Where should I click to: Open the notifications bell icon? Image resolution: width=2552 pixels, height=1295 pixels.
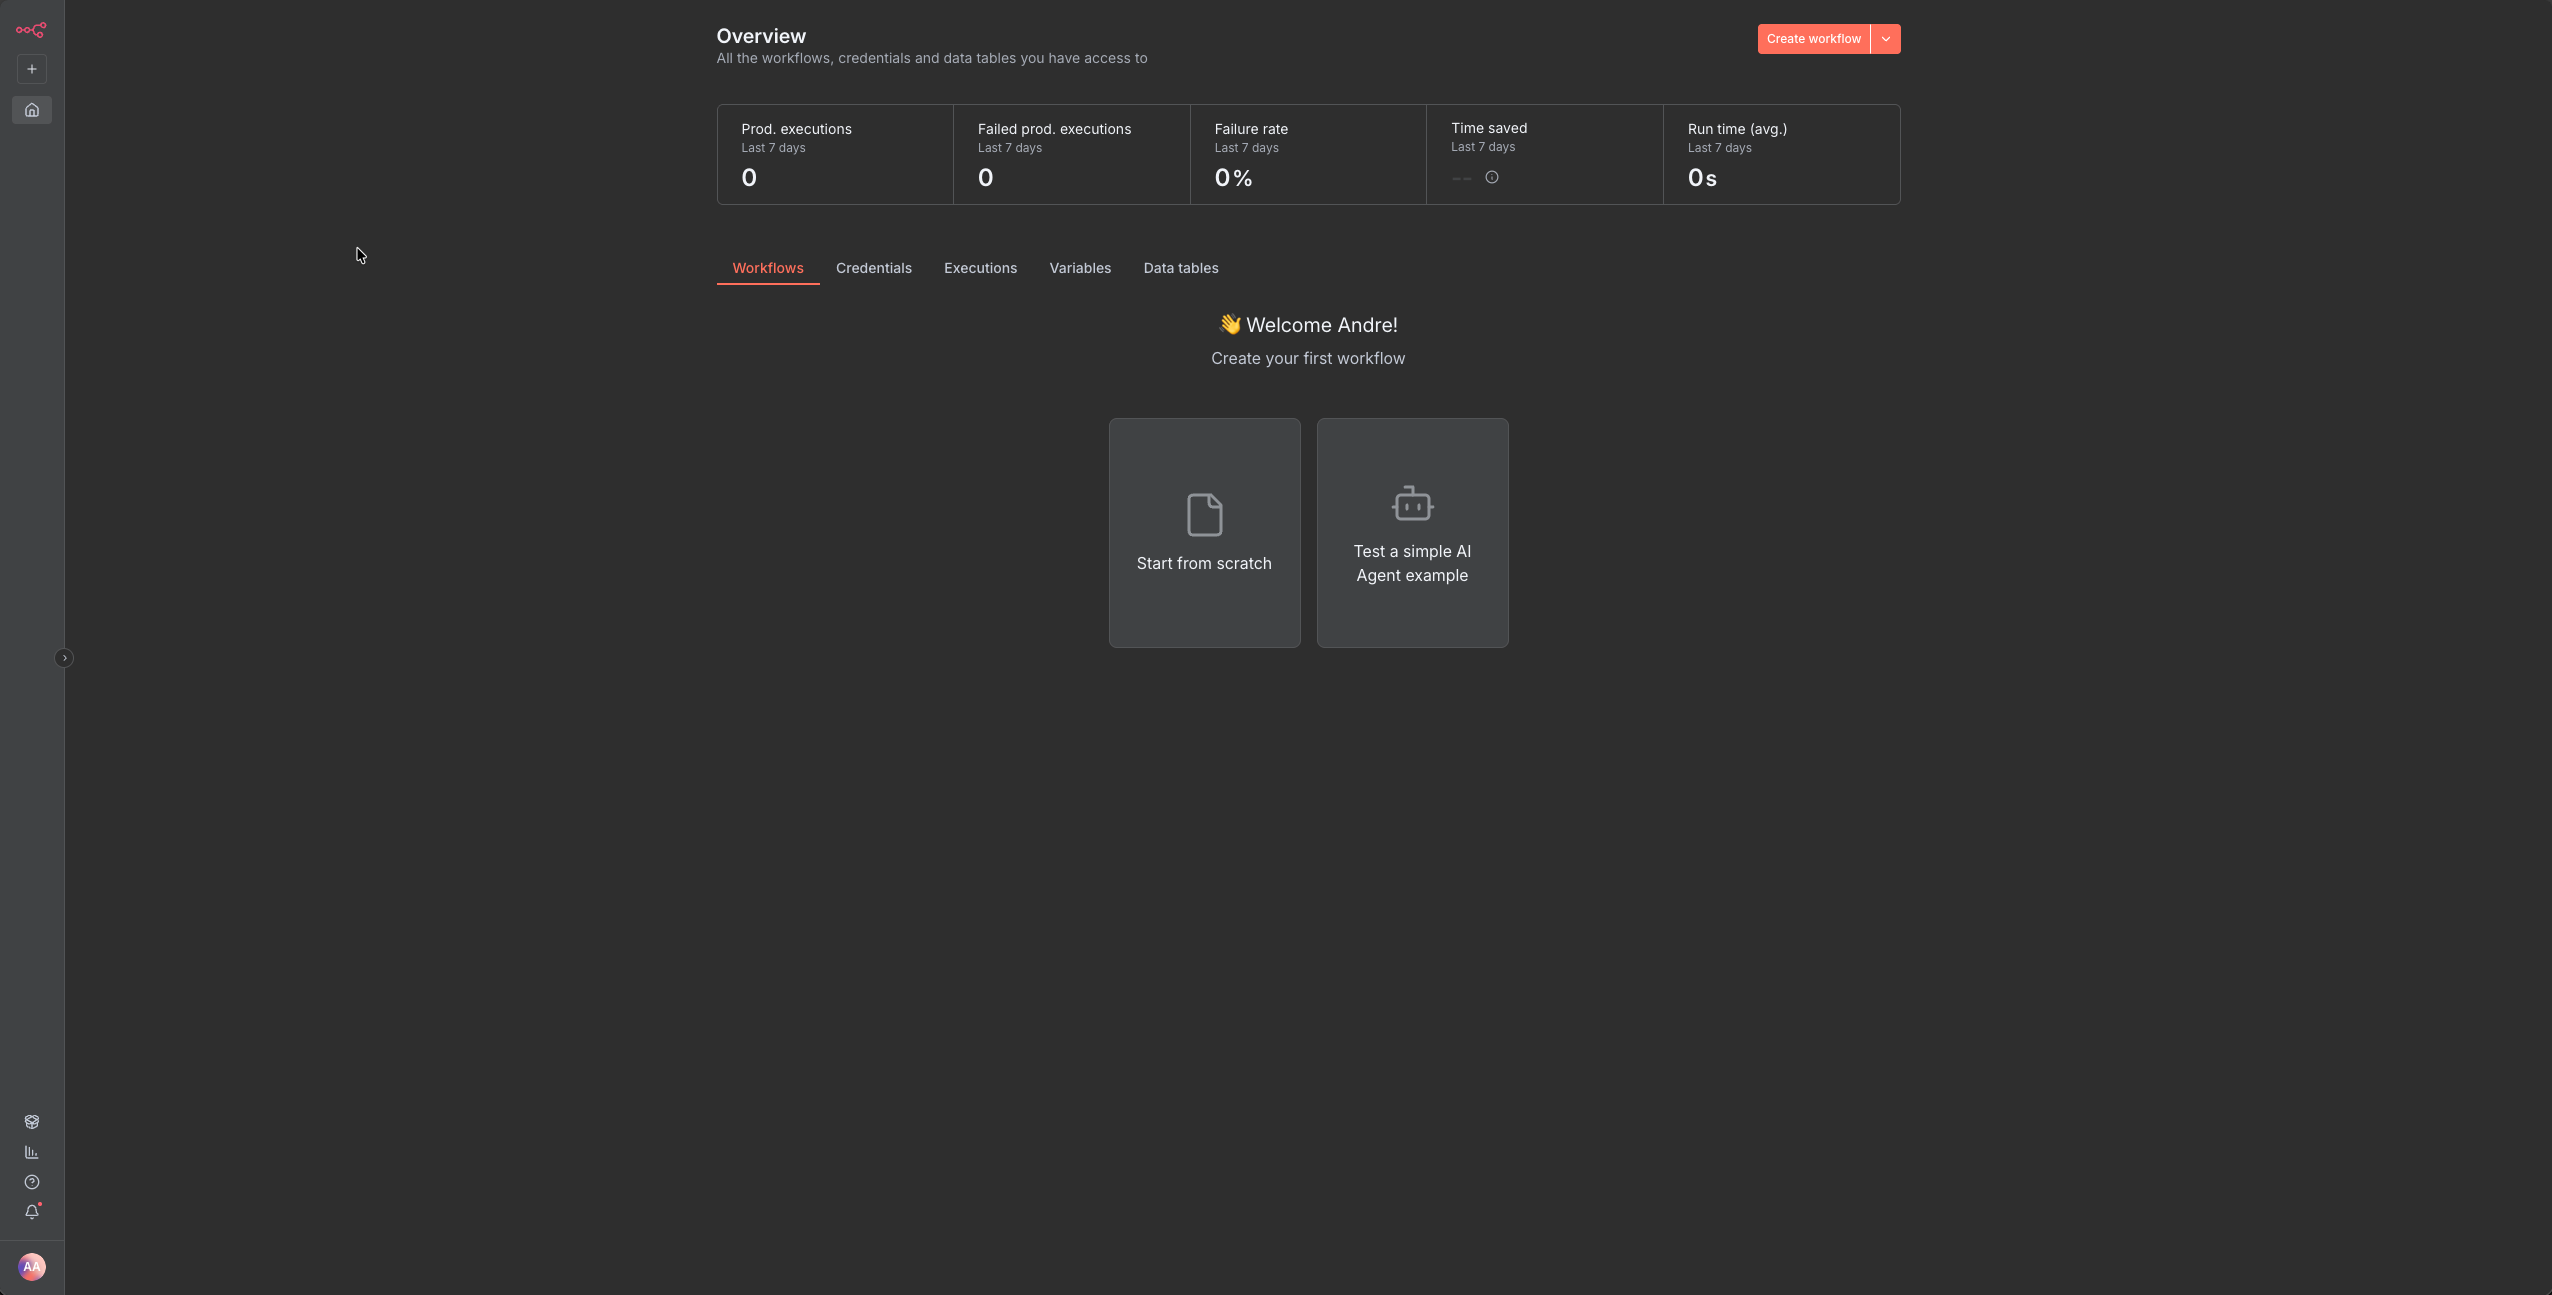32,1212
